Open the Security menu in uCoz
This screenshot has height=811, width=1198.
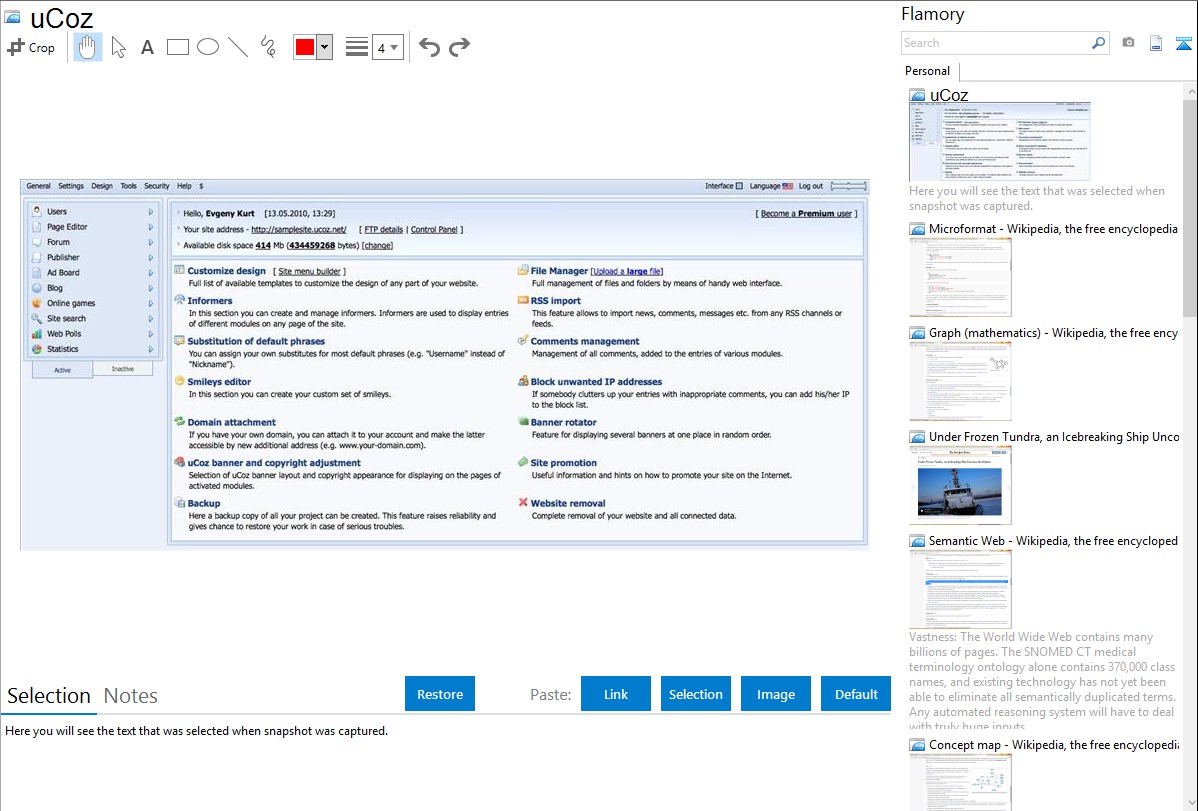tap(157, 186)
